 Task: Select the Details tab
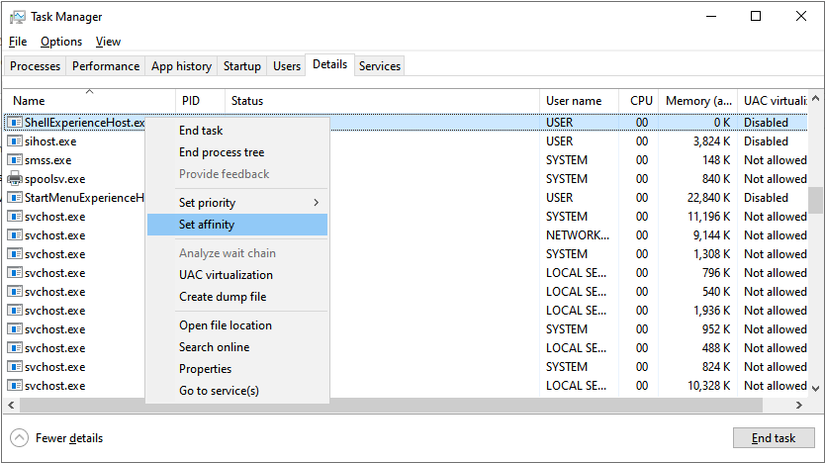click(x=330, y=65)
